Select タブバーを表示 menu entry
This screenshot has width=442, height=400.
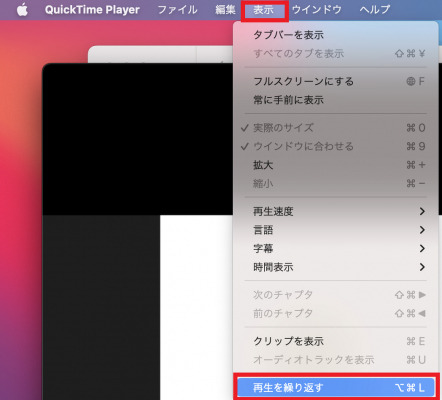(x=335, y=35)
